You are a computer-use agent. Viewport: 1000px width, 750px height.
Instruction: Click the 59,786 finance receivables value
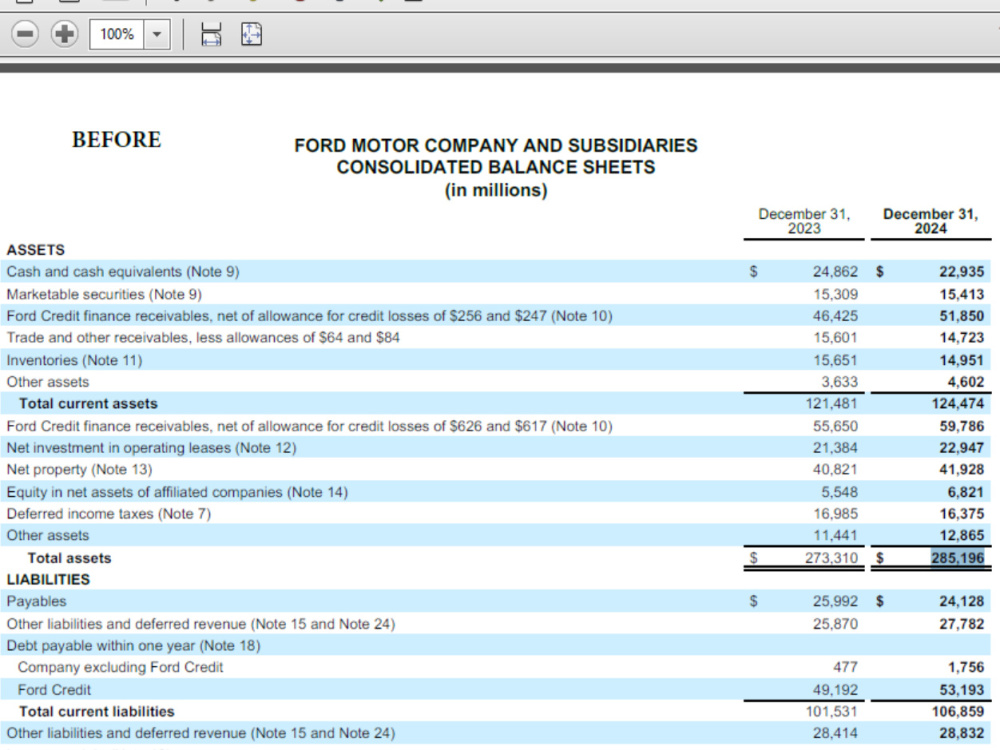(x=962, y=426)
